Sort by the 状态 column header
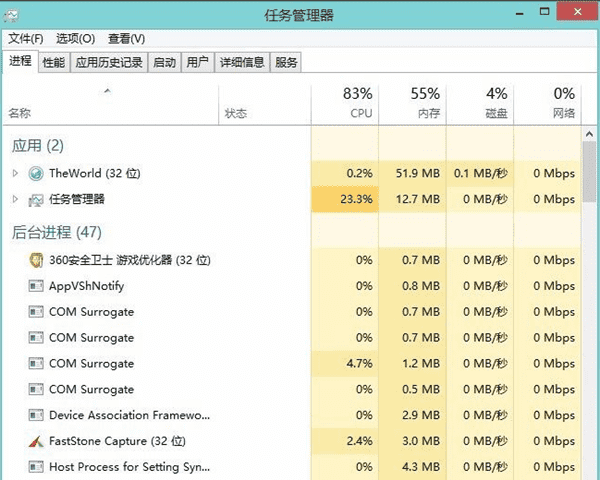Screen dimensions: 600x480 [x=264, y=104]
